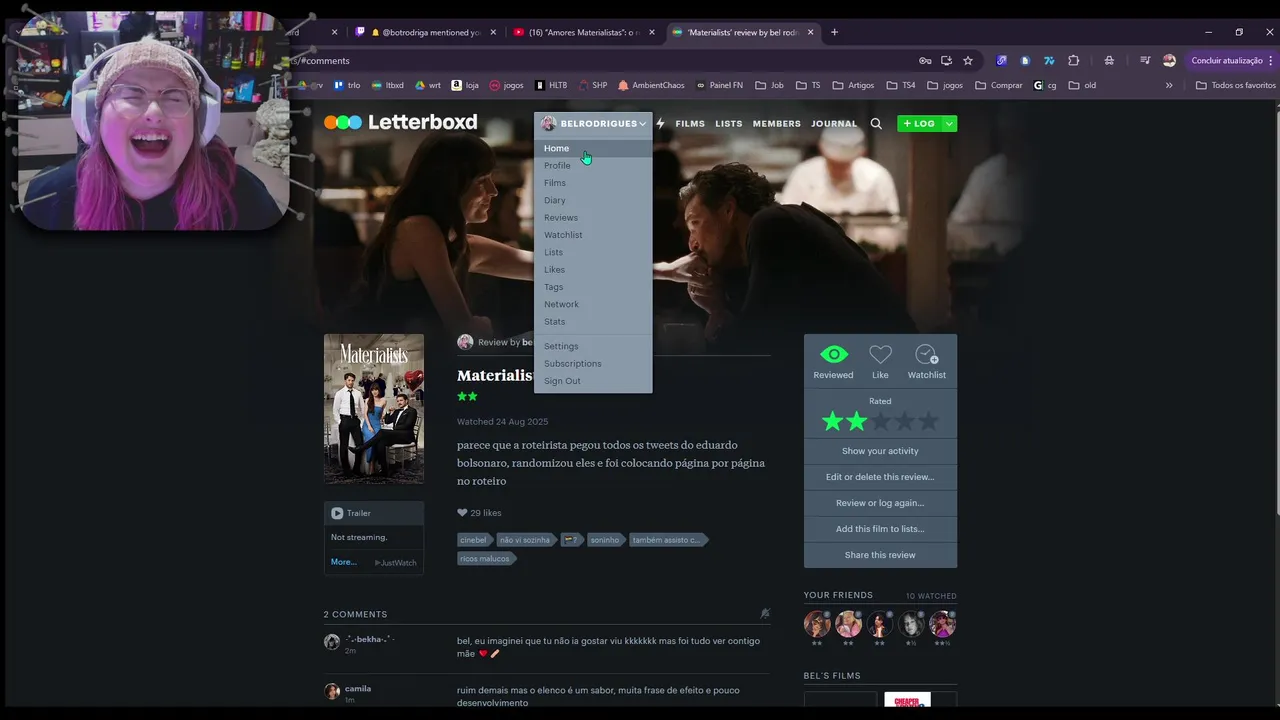
Task: Expand the arrow next to LOG button
Action: (949, 124)
